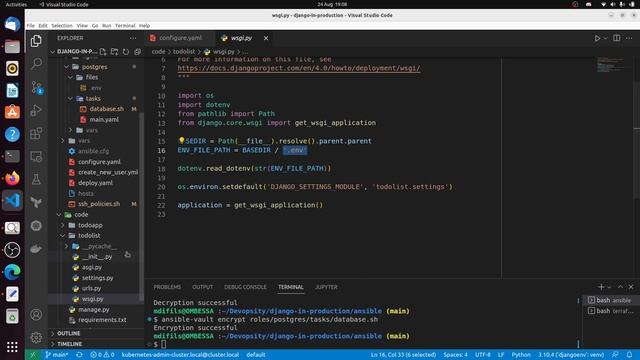Open database.sh in the file tree

pyautogui.click(x=106, y=109)
